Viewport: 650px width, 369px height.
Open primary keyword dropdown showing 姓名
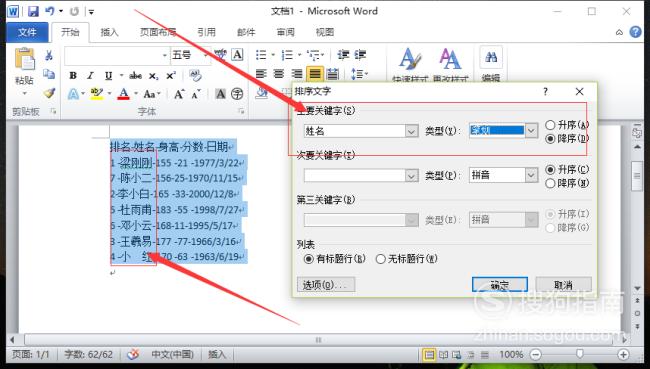(x=411, y=131)
